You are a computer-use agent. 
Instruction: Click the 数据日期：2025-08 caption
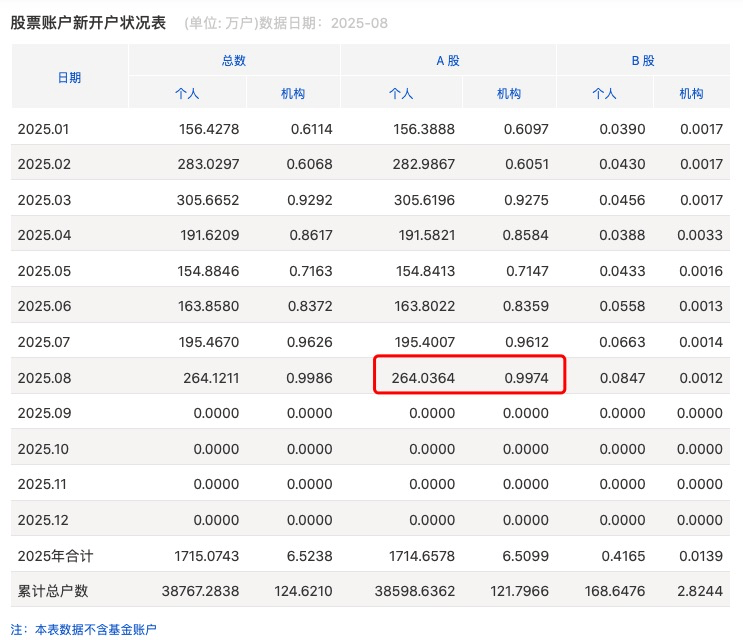(323, 23)
